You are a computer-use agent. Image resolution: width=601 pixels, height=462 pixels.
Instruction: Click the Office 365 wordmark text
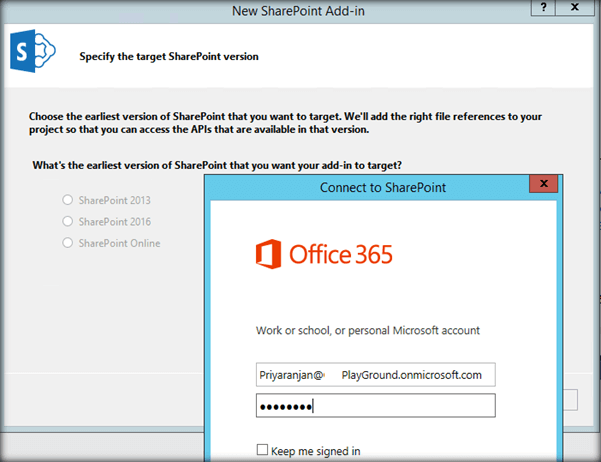341,253
